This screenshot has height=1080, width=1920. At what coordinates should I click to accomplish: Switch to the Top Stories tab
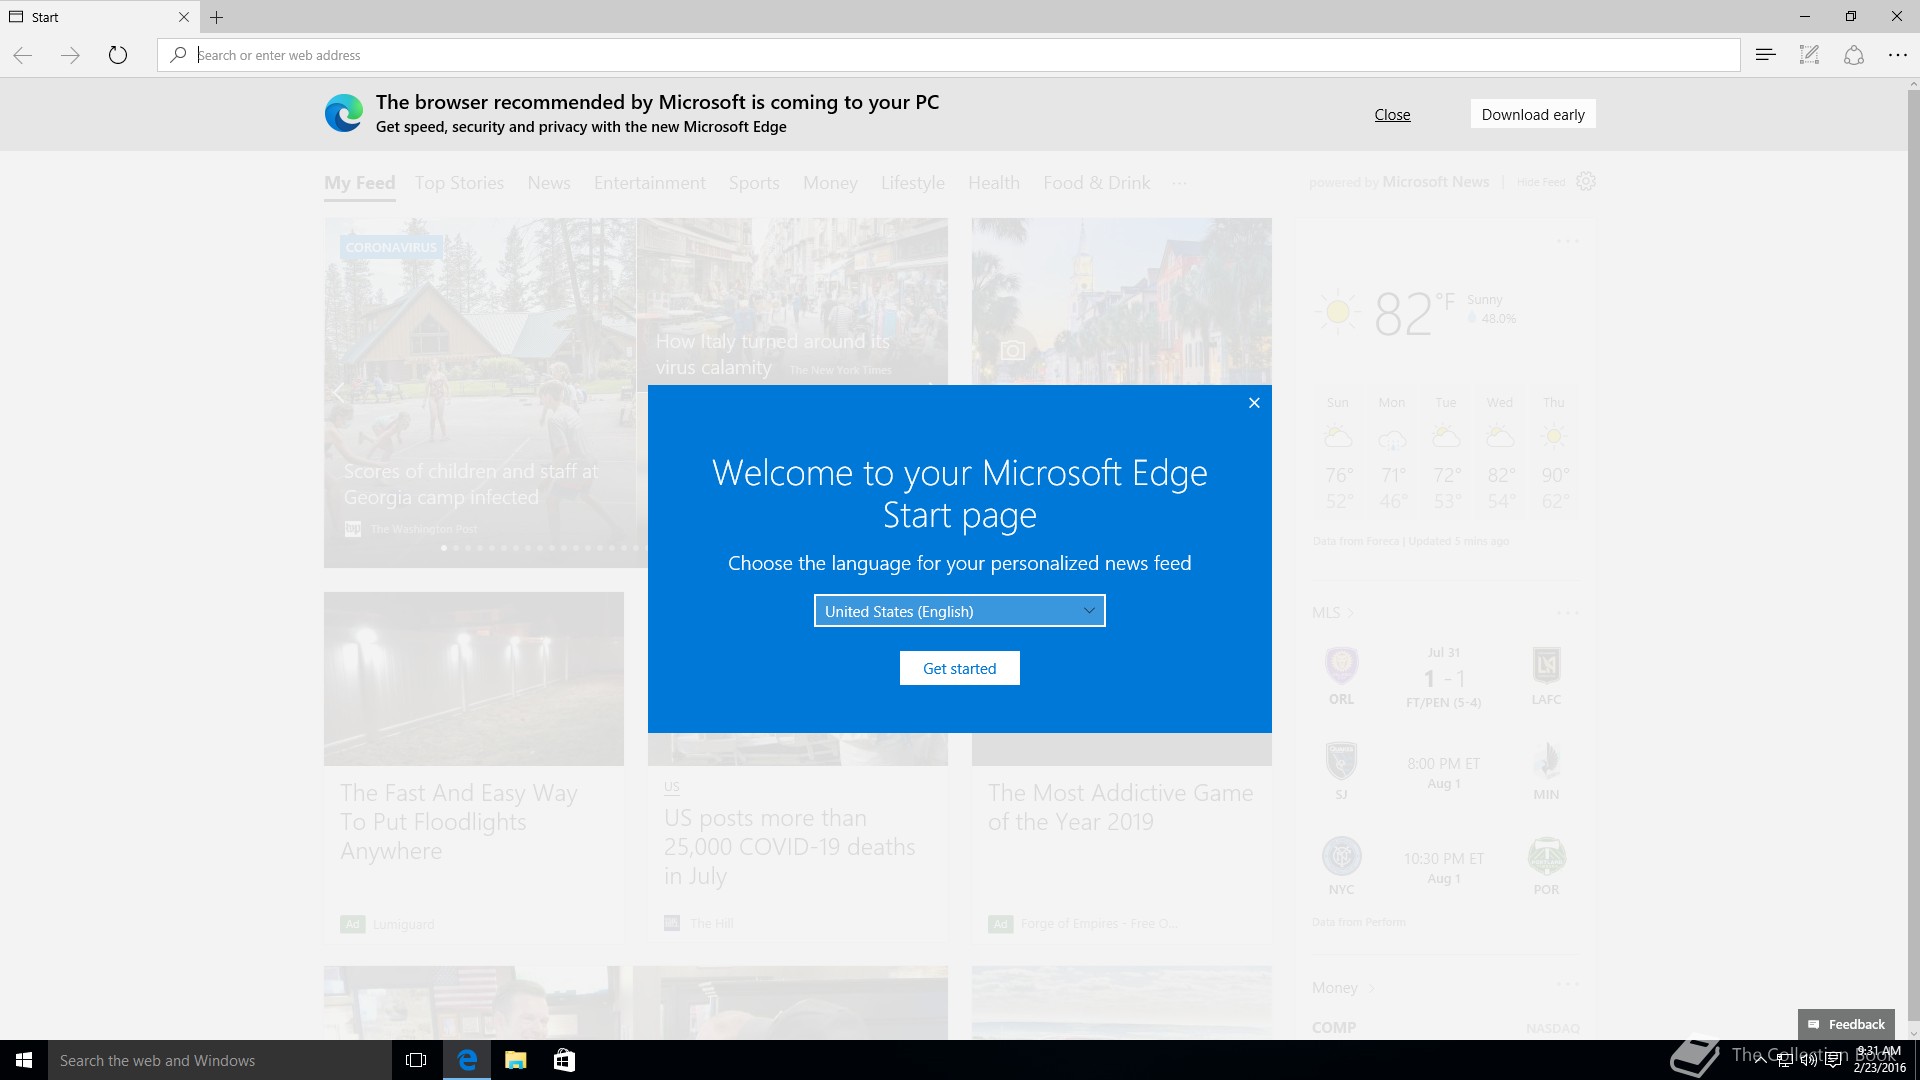tap(459, 183)
